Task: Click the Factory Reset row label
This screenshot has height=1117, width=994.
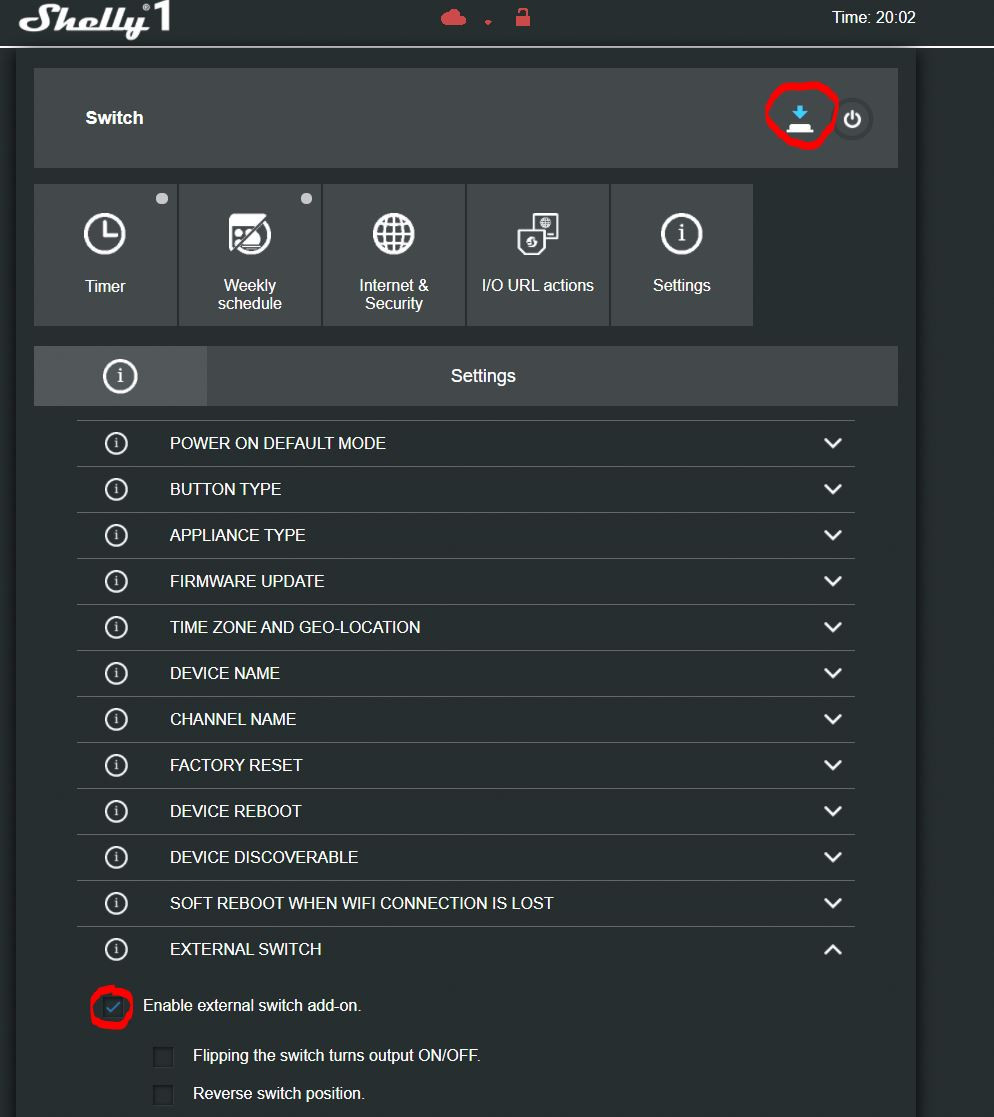Action: pos(236,765)
